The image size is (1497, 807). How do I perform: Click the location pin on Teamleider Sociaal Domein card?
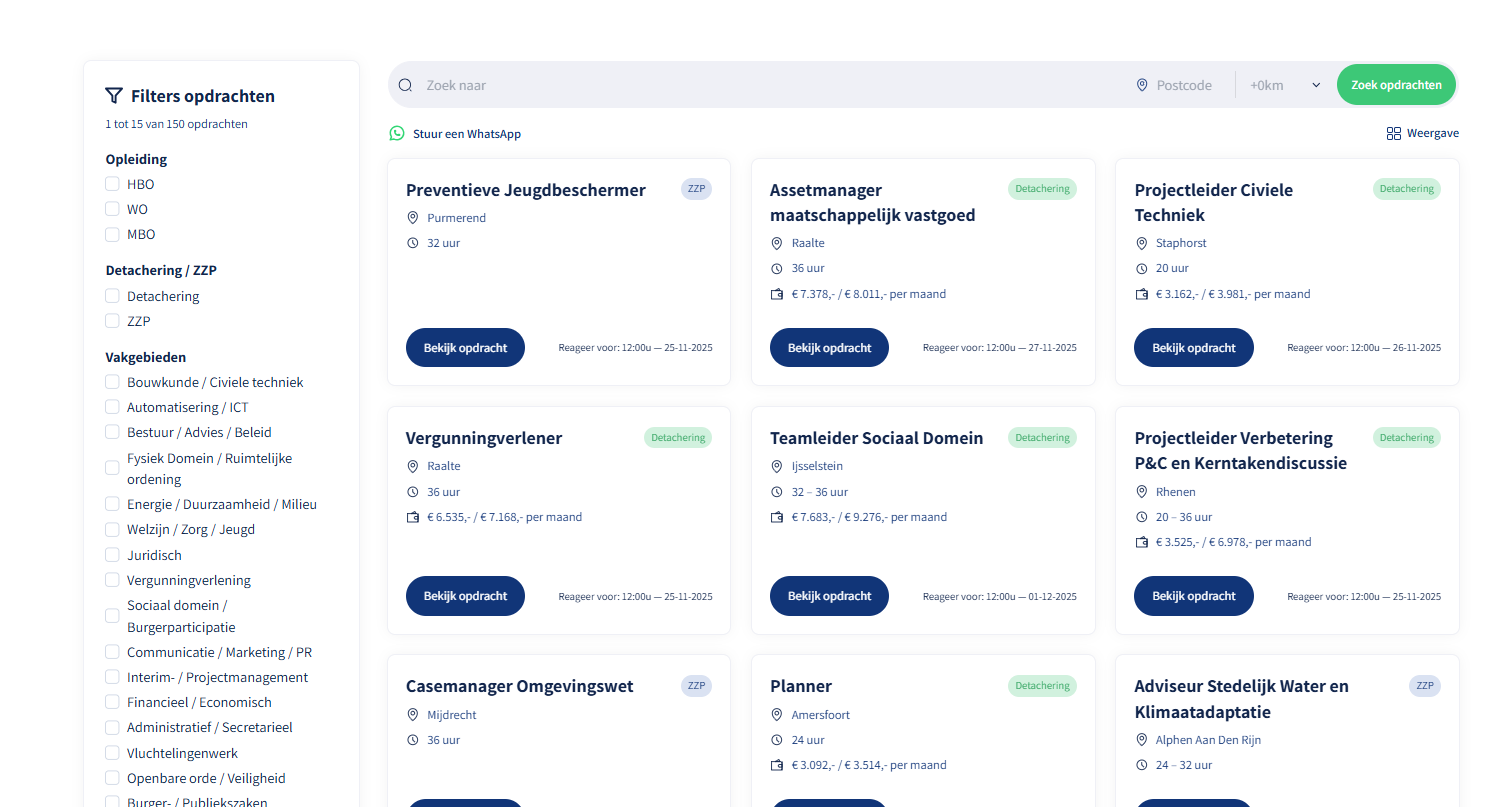pos(777,466)
